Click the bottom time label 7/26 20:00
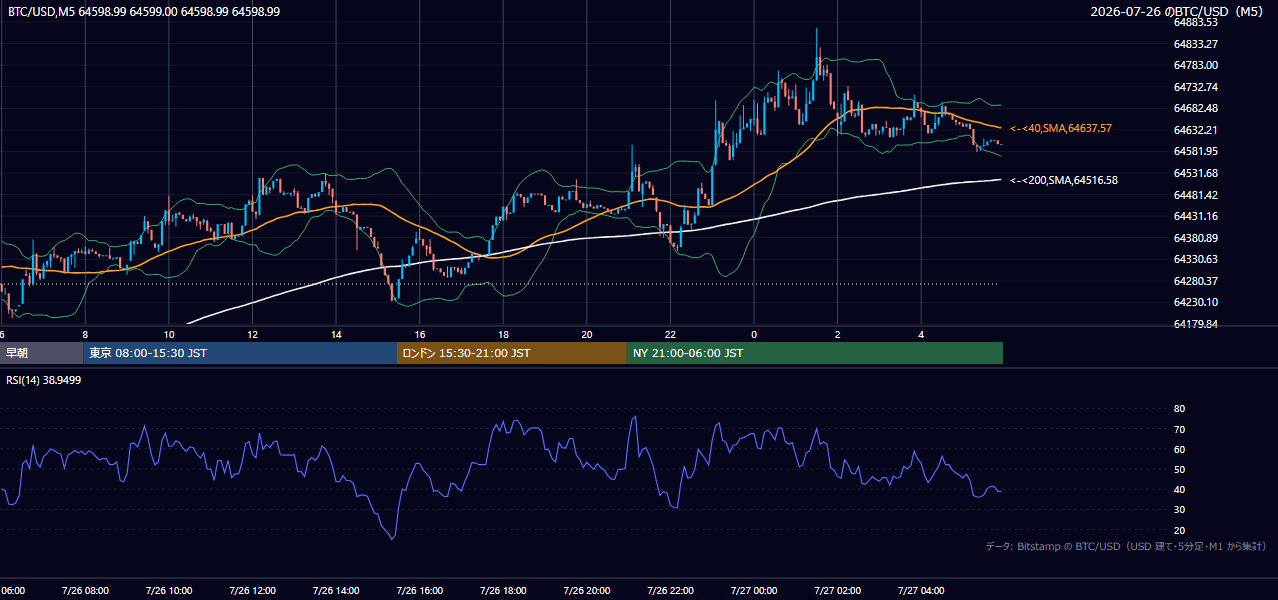Viewport: 1278px width, 600px height. pyautogui.click(x=587, y=590)
